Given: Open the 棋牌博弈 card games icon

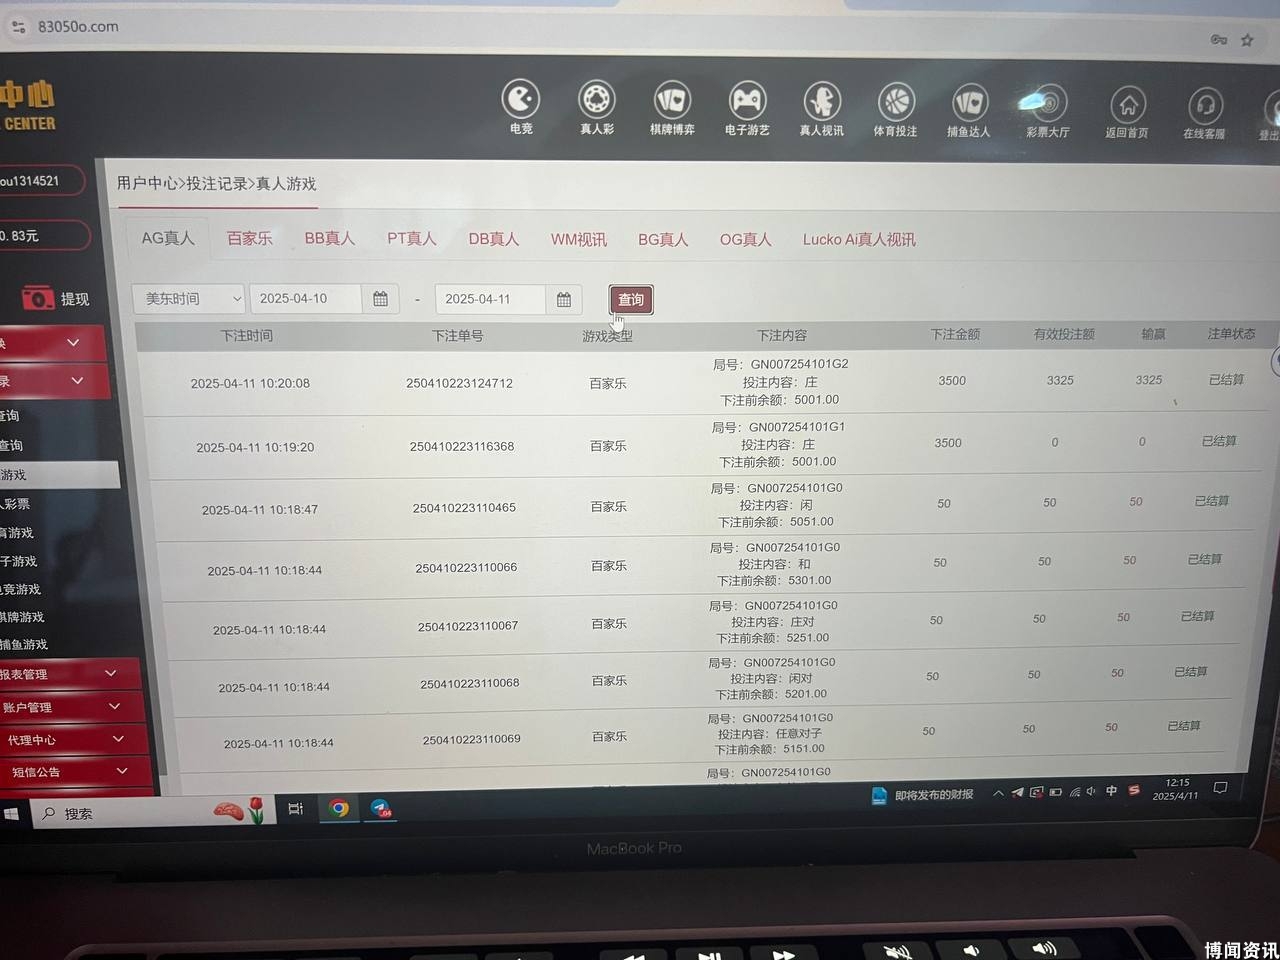Looking at the screenshot, I should coord(672,100).
